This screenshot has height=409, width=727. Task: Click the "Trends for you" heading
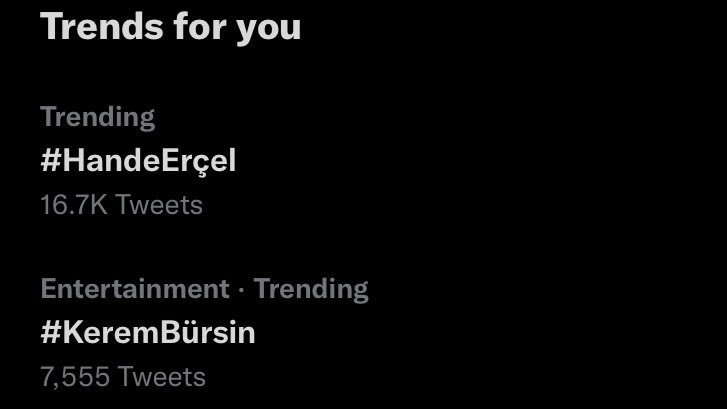click(170, 27)
